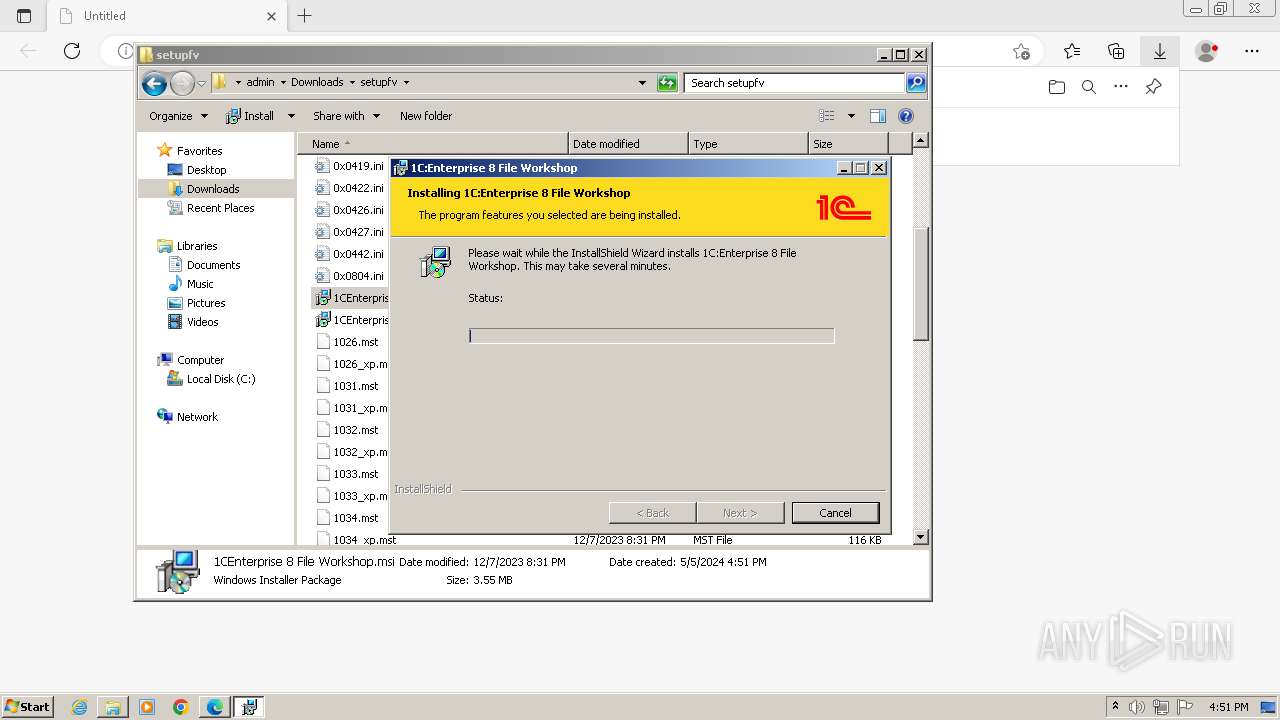Click the browser Downloads icon
This screenshot has width=1280, height=720.
click(1160, 51)
